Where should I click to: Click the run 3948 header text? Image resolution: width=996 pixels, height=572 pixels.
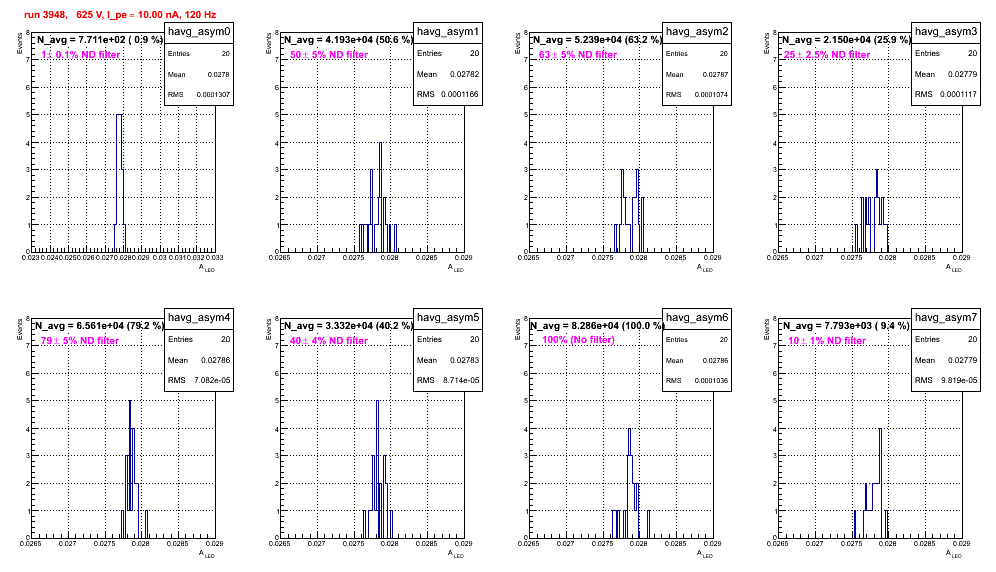(x=120, y=15)
